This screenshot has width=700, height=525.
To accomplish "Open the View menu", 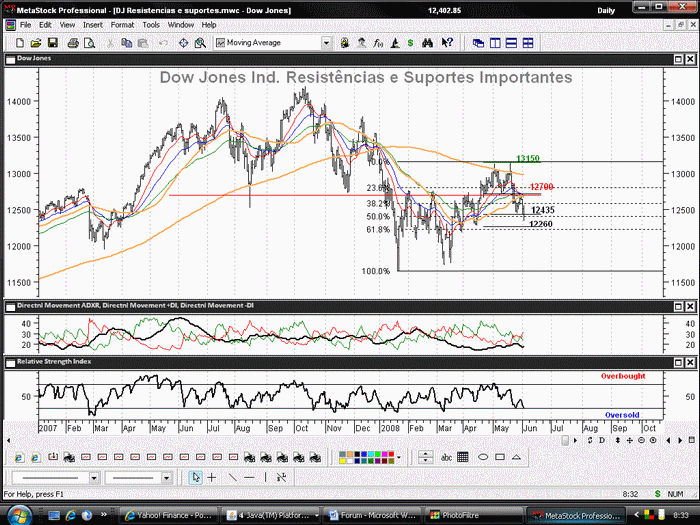I will coord(67,25).
